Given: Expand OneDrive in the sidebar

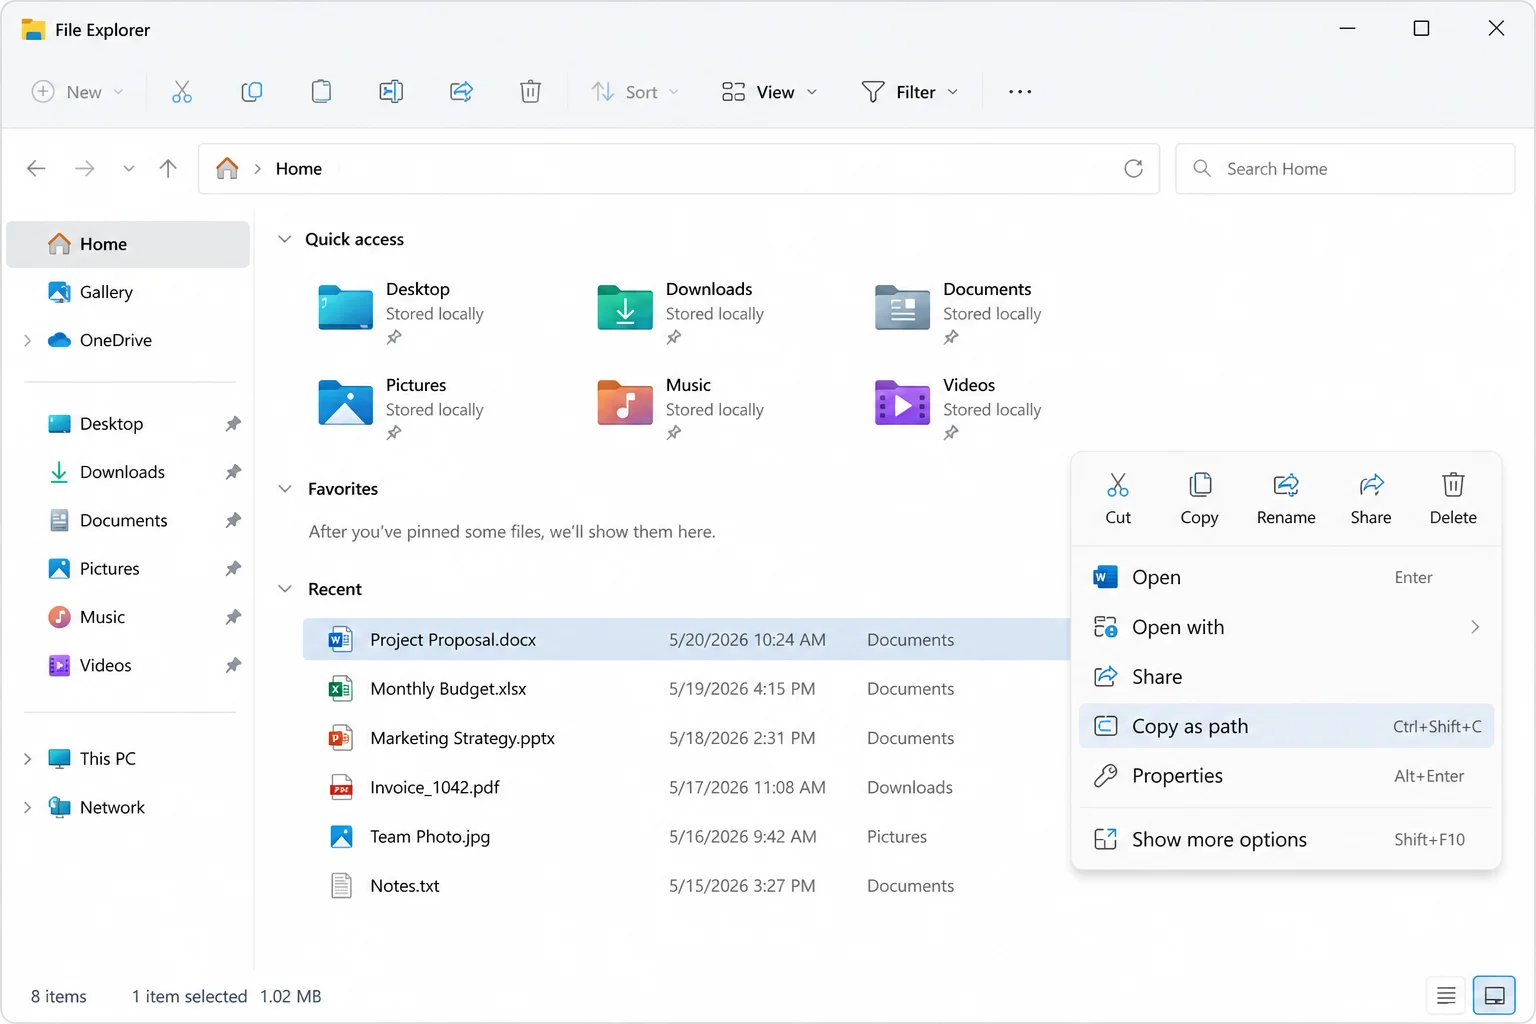Looking at the screenshot, I should click(27, 340).
